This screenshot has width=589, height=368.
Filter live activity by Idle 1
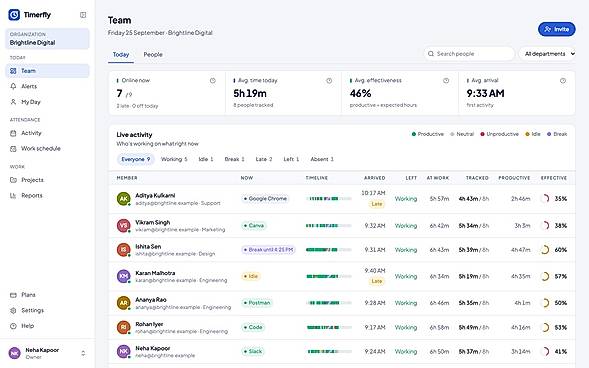(205, 159)
